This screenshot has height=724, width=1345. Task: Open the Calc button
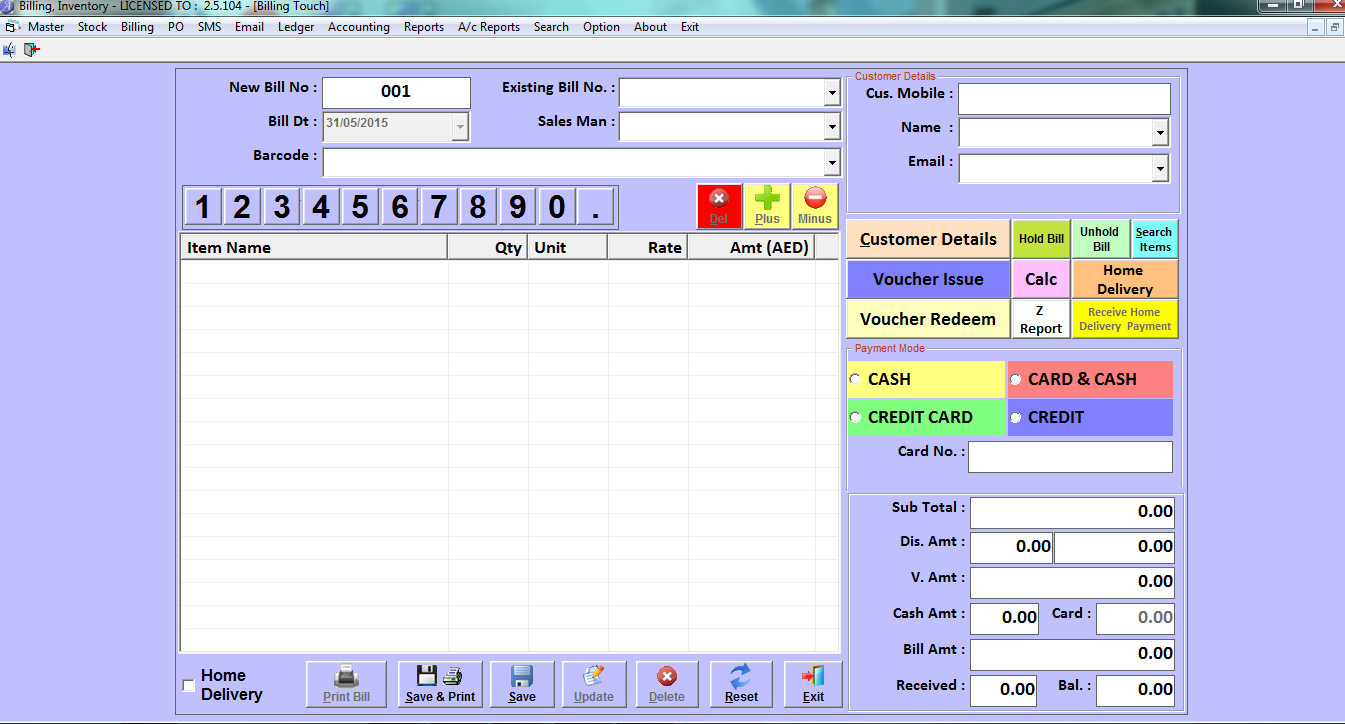(1041, 279)
